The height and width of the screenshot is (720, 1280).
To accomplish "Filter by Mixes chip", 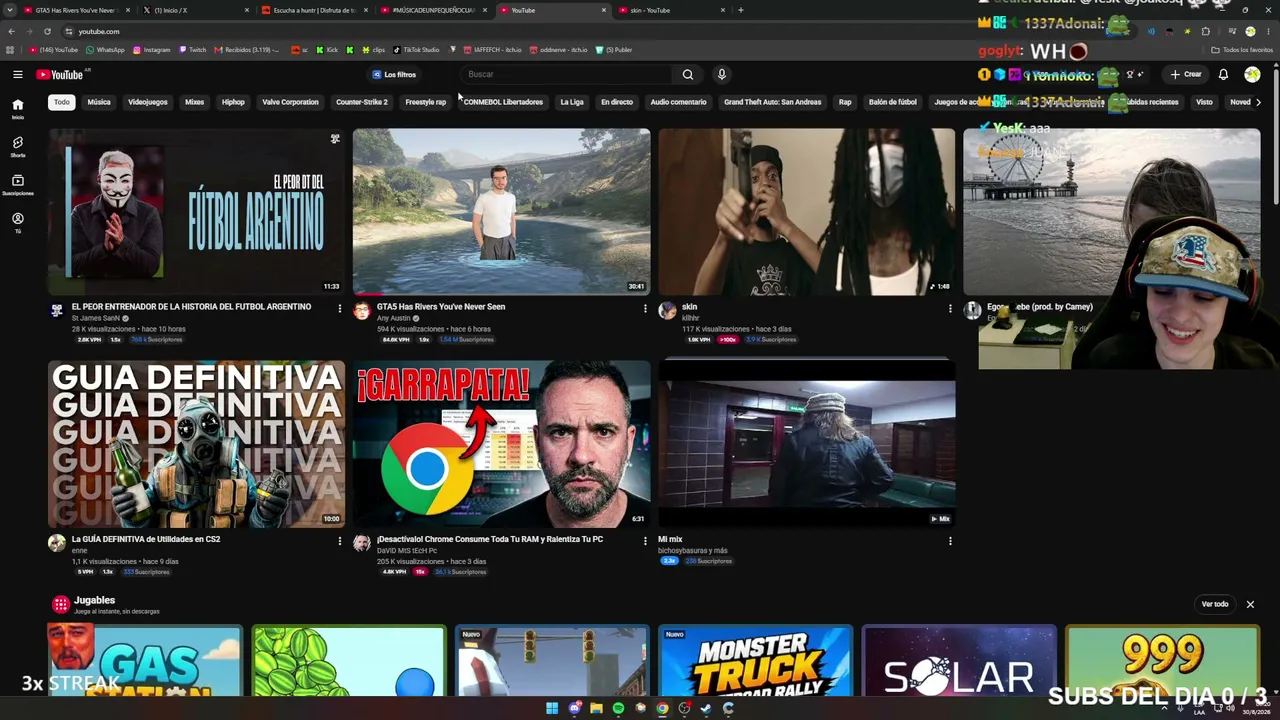I will point(194,102).
